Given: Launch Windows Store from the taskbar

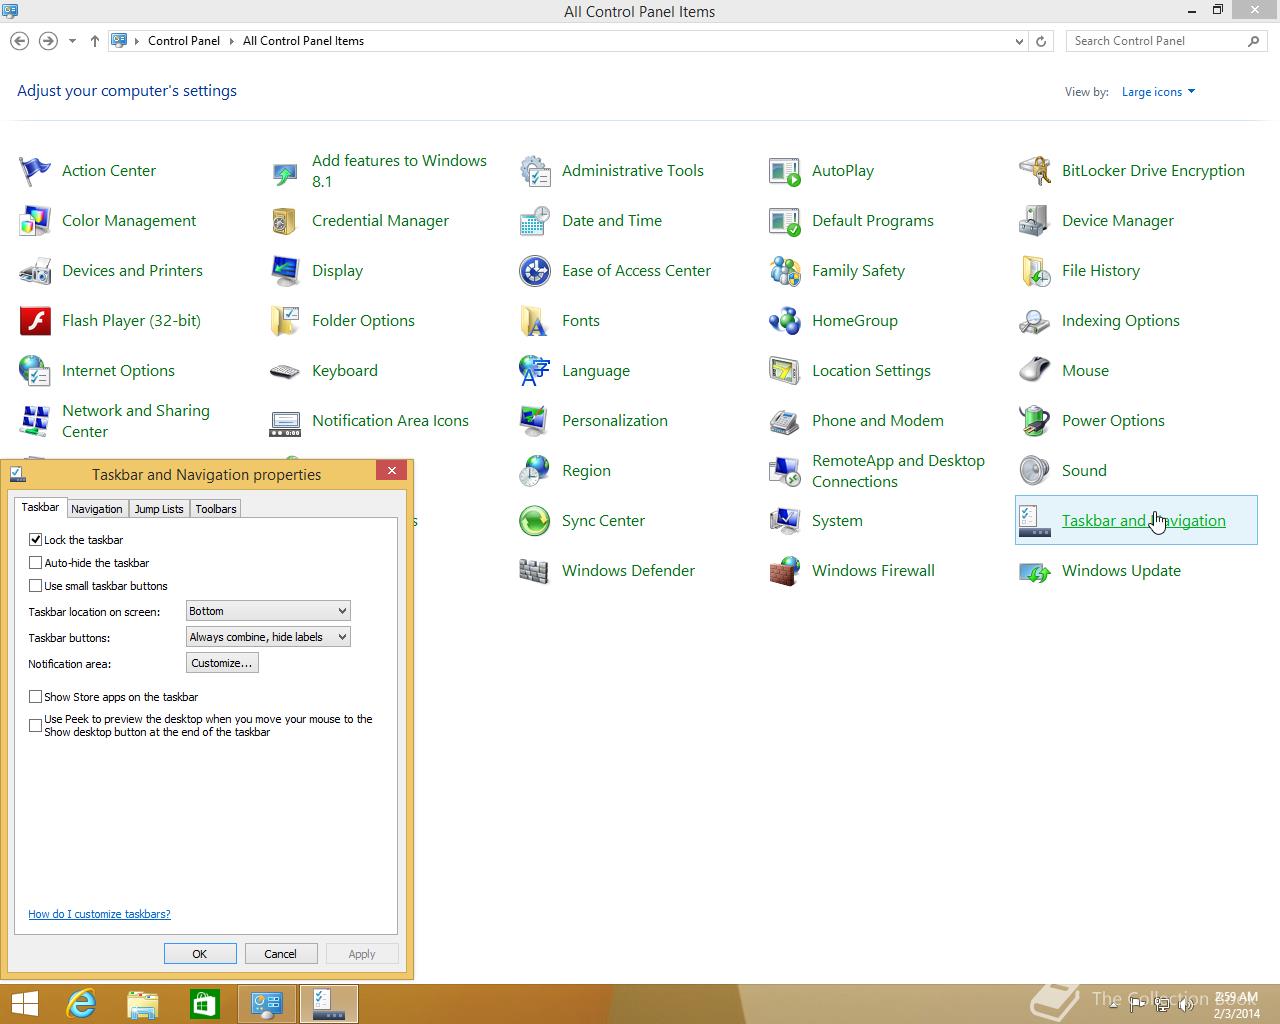Looking at the screenshot, I should [x=205, y=1004].
